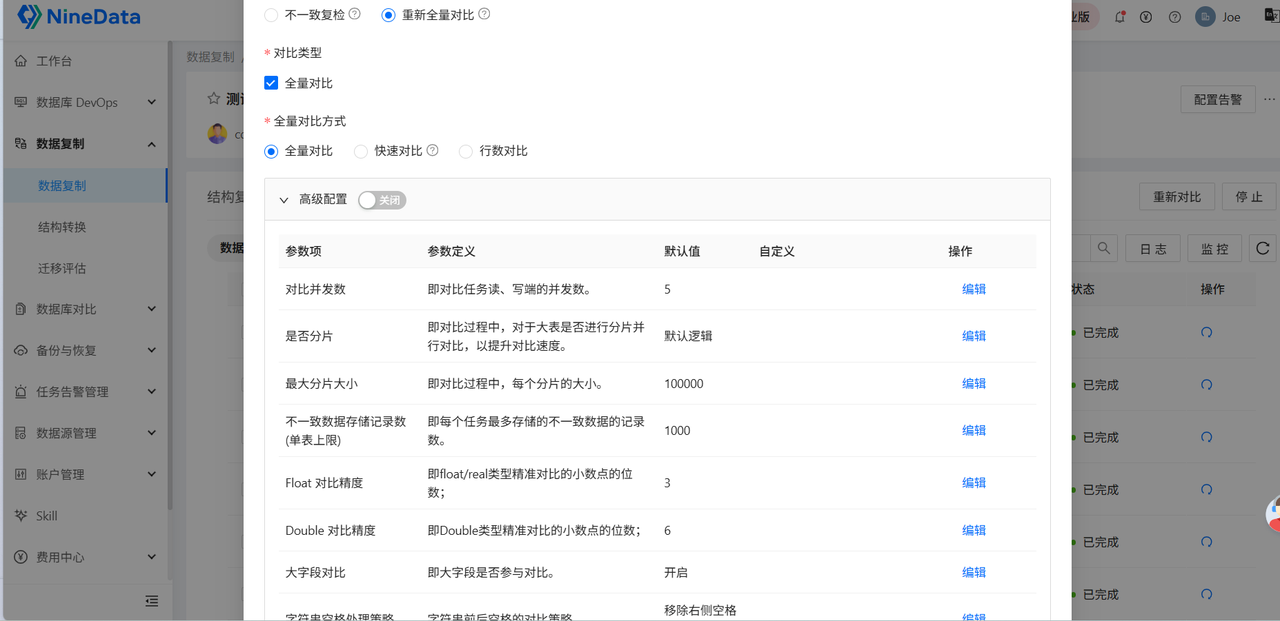
Task: Click 编辑 for Float 对比精度 row
Action: [x=974, y=483]
